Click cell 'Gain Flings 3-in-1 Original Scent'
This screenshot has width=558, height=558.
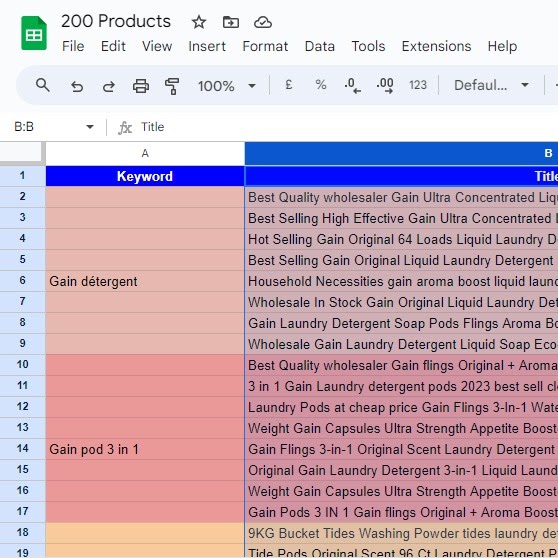(401, 449)
